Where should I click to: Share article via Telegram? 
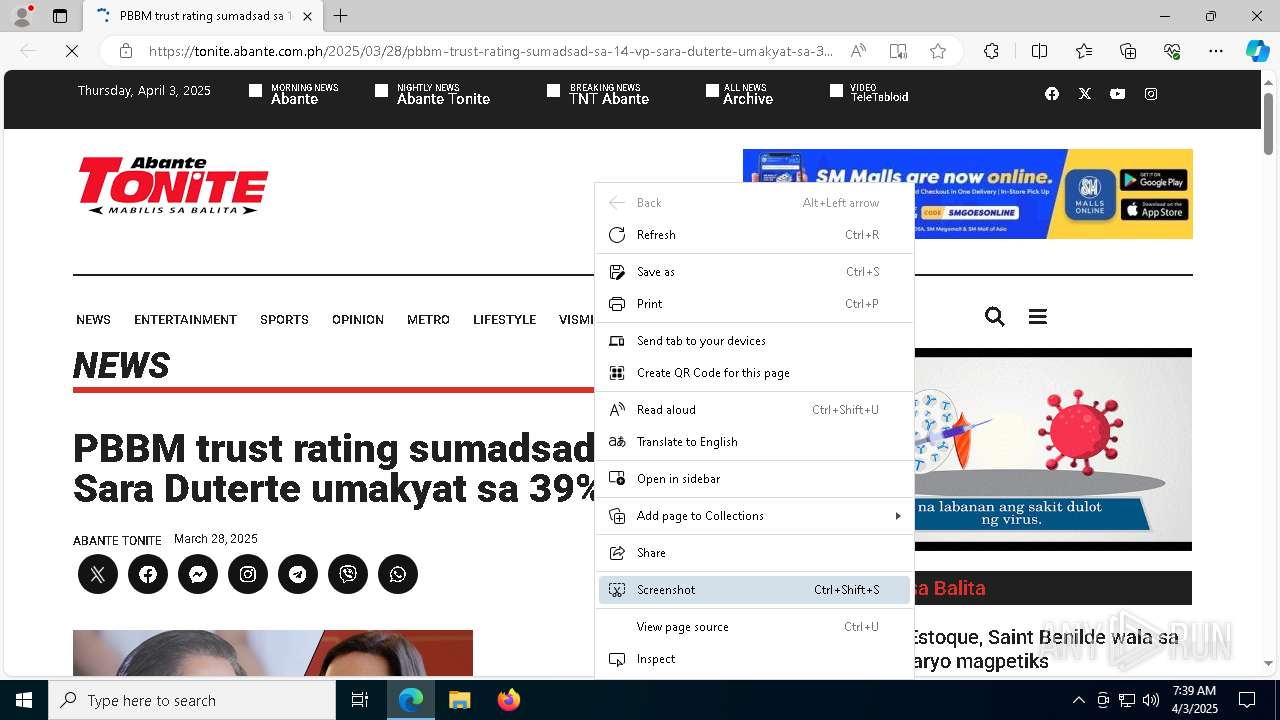[x=298, y=574]
